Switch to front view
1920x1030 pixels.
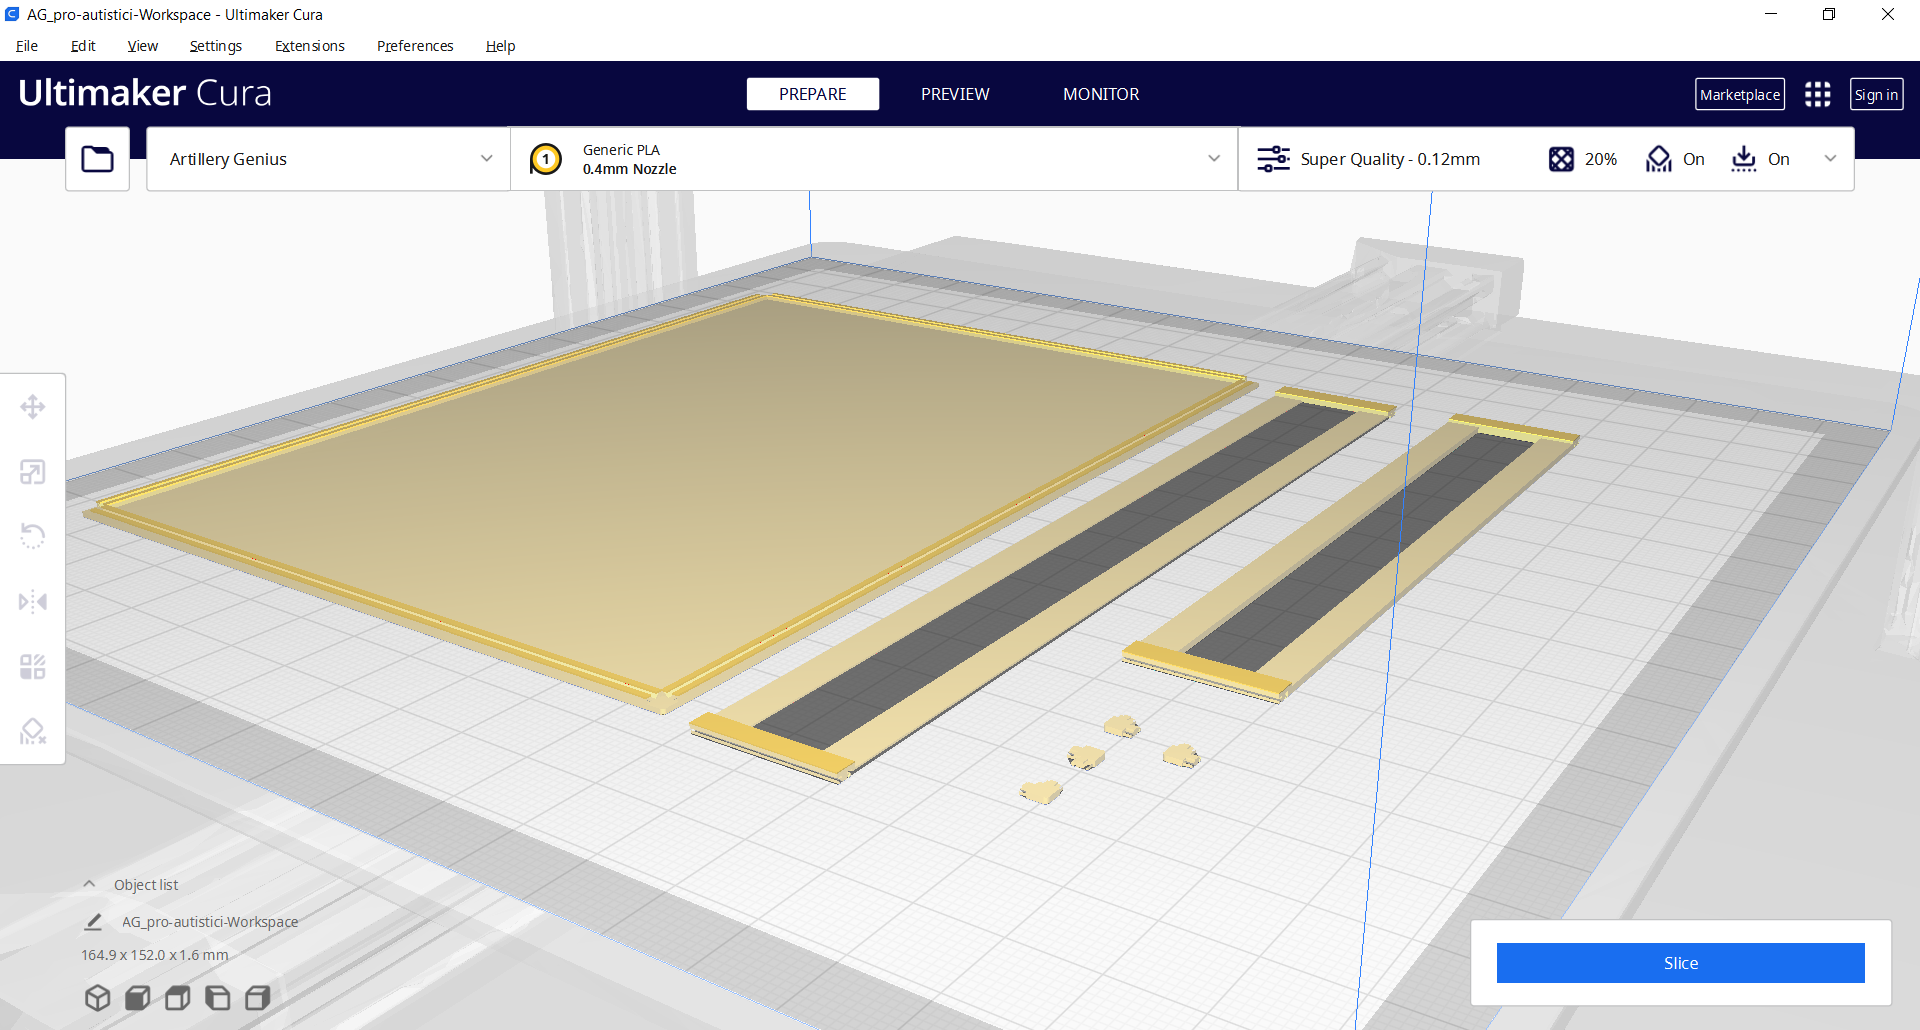click(137, 998)
